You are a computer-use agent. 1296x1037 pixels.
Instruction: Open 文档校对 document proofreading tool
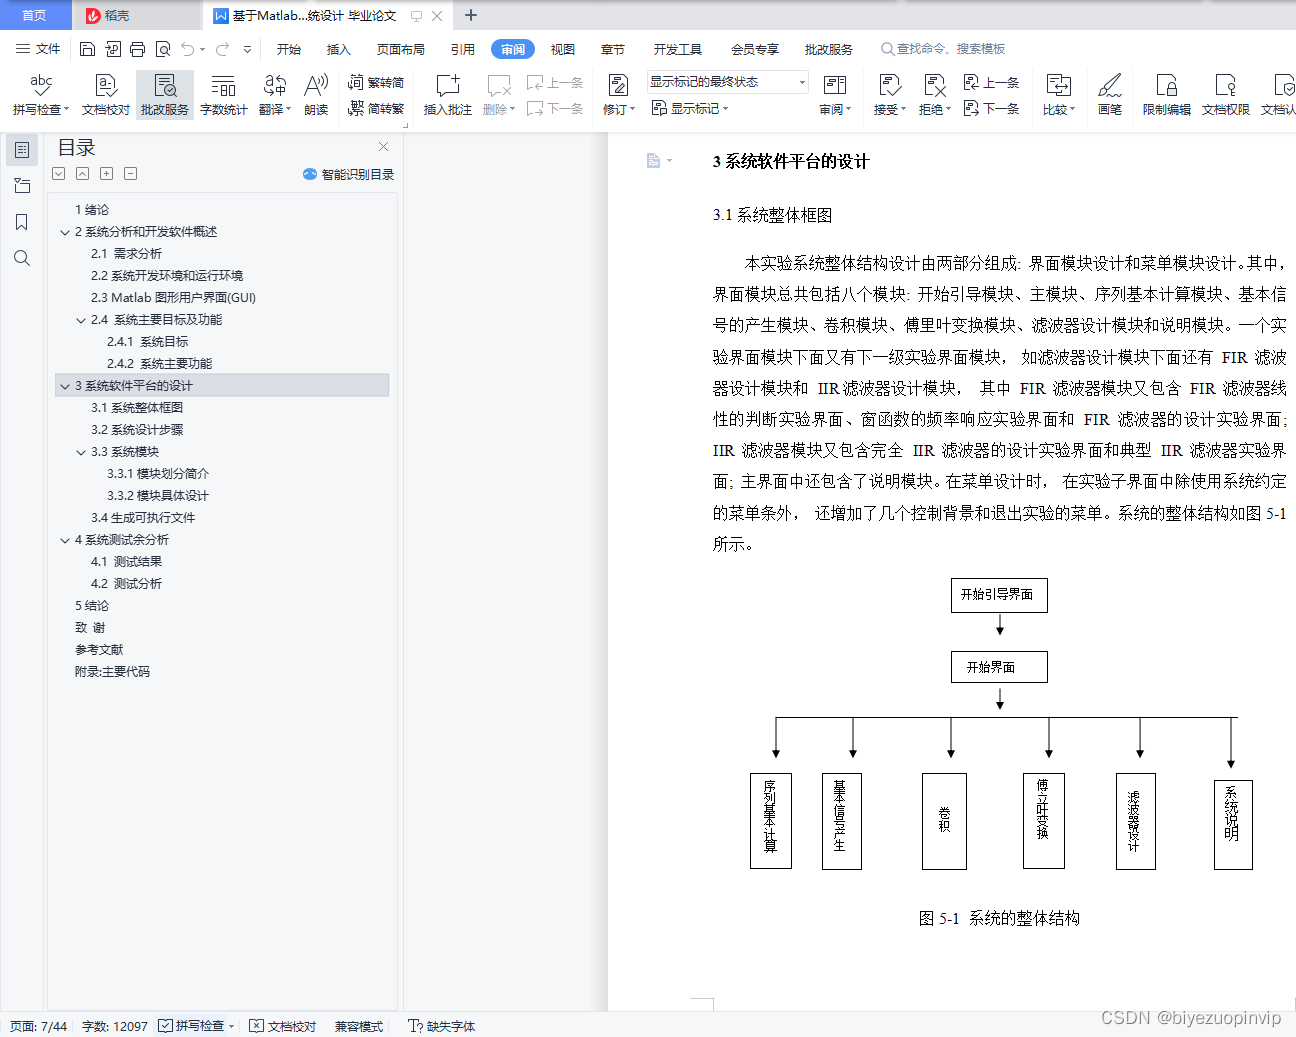pyautogui.click(x=106, y=95)
